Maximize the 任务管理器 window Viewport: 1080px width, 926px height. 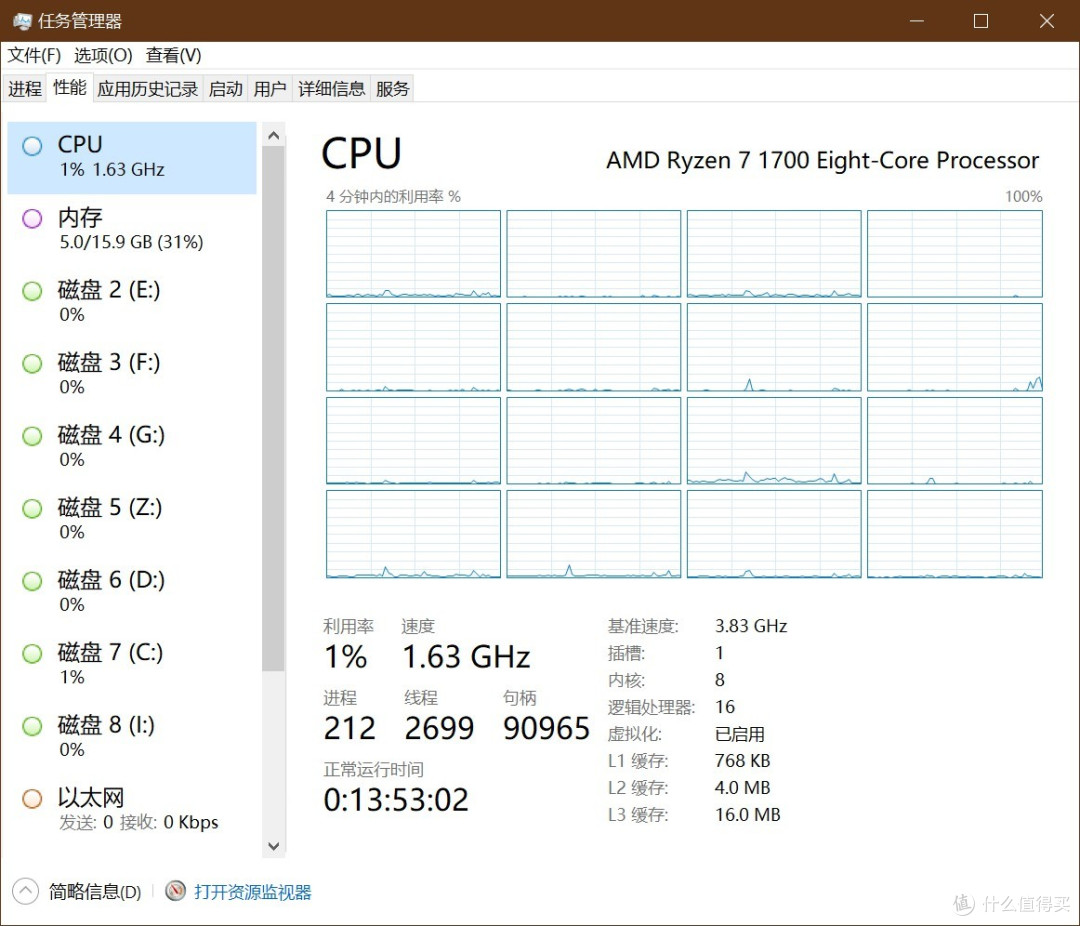(981, 21)
